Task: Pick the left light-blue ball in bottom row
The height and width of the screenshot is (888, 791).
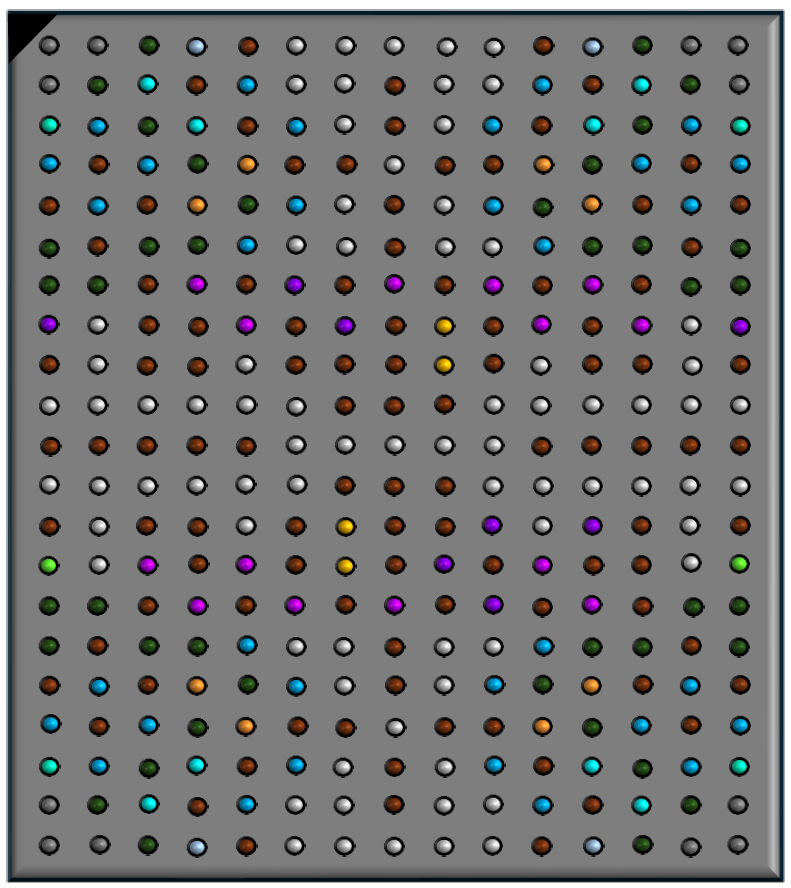Action: click(197, 846)
